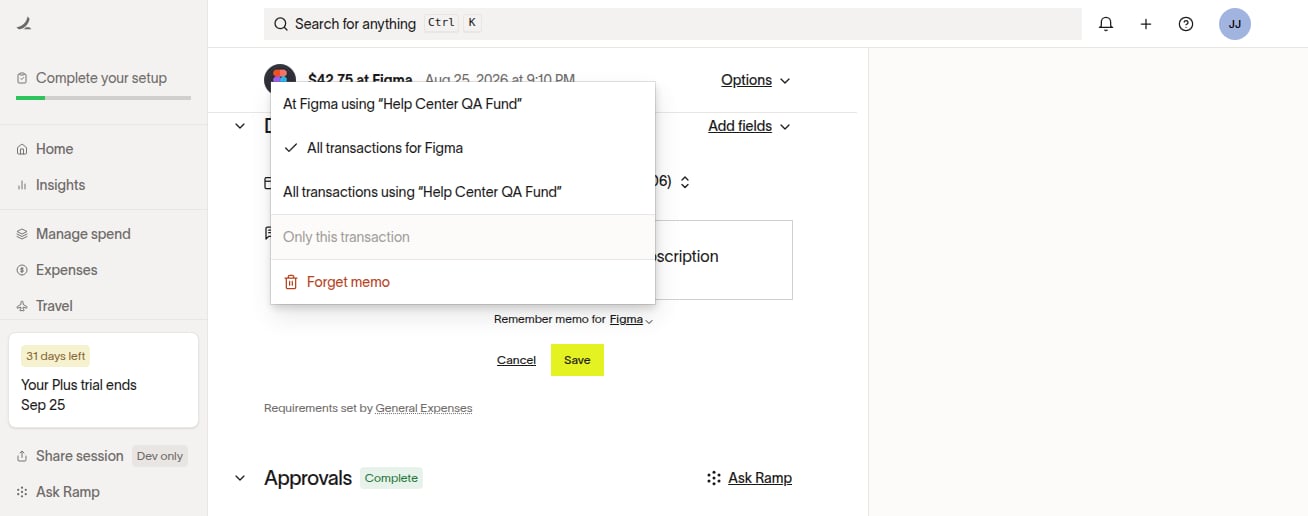
Task: Open the help question mark icon
Action: point(1186,24)
